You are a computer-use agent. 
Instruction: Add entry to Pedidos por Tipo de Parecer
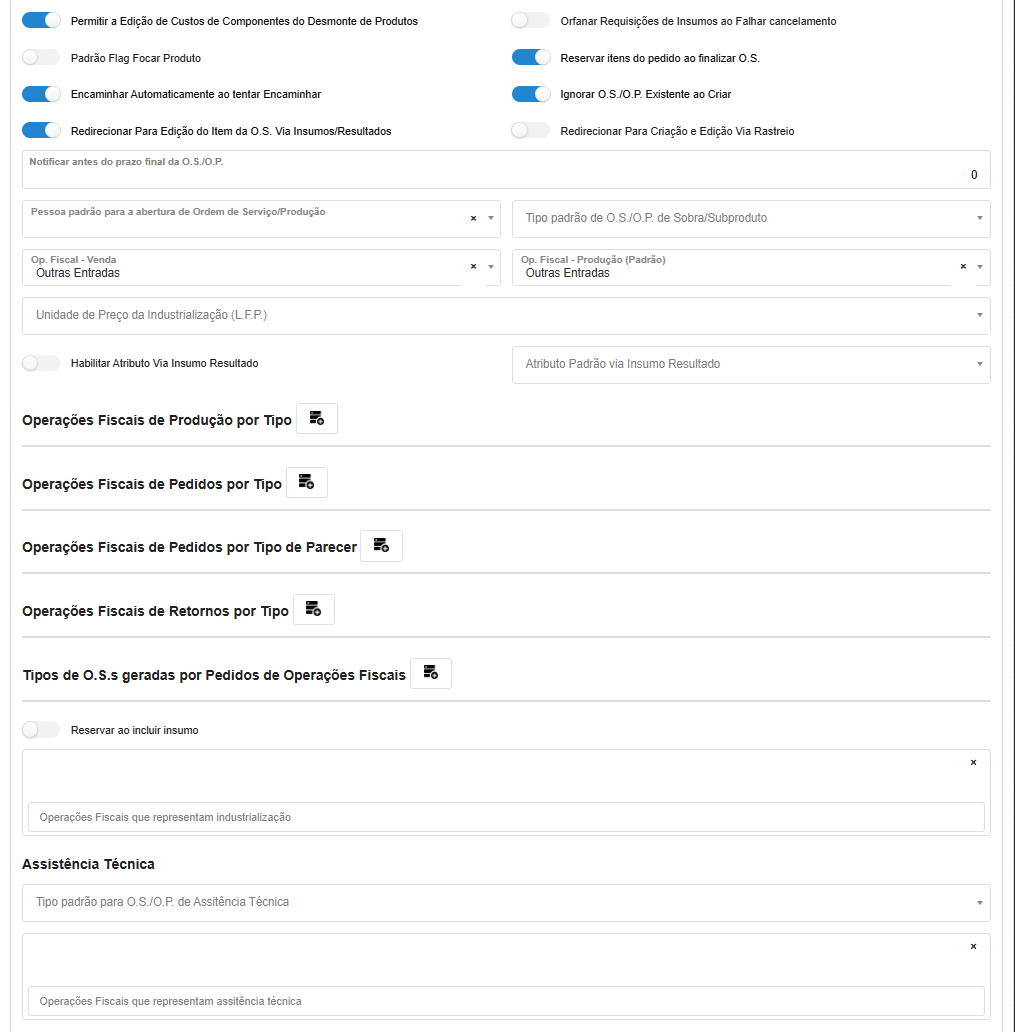point(381,546)
